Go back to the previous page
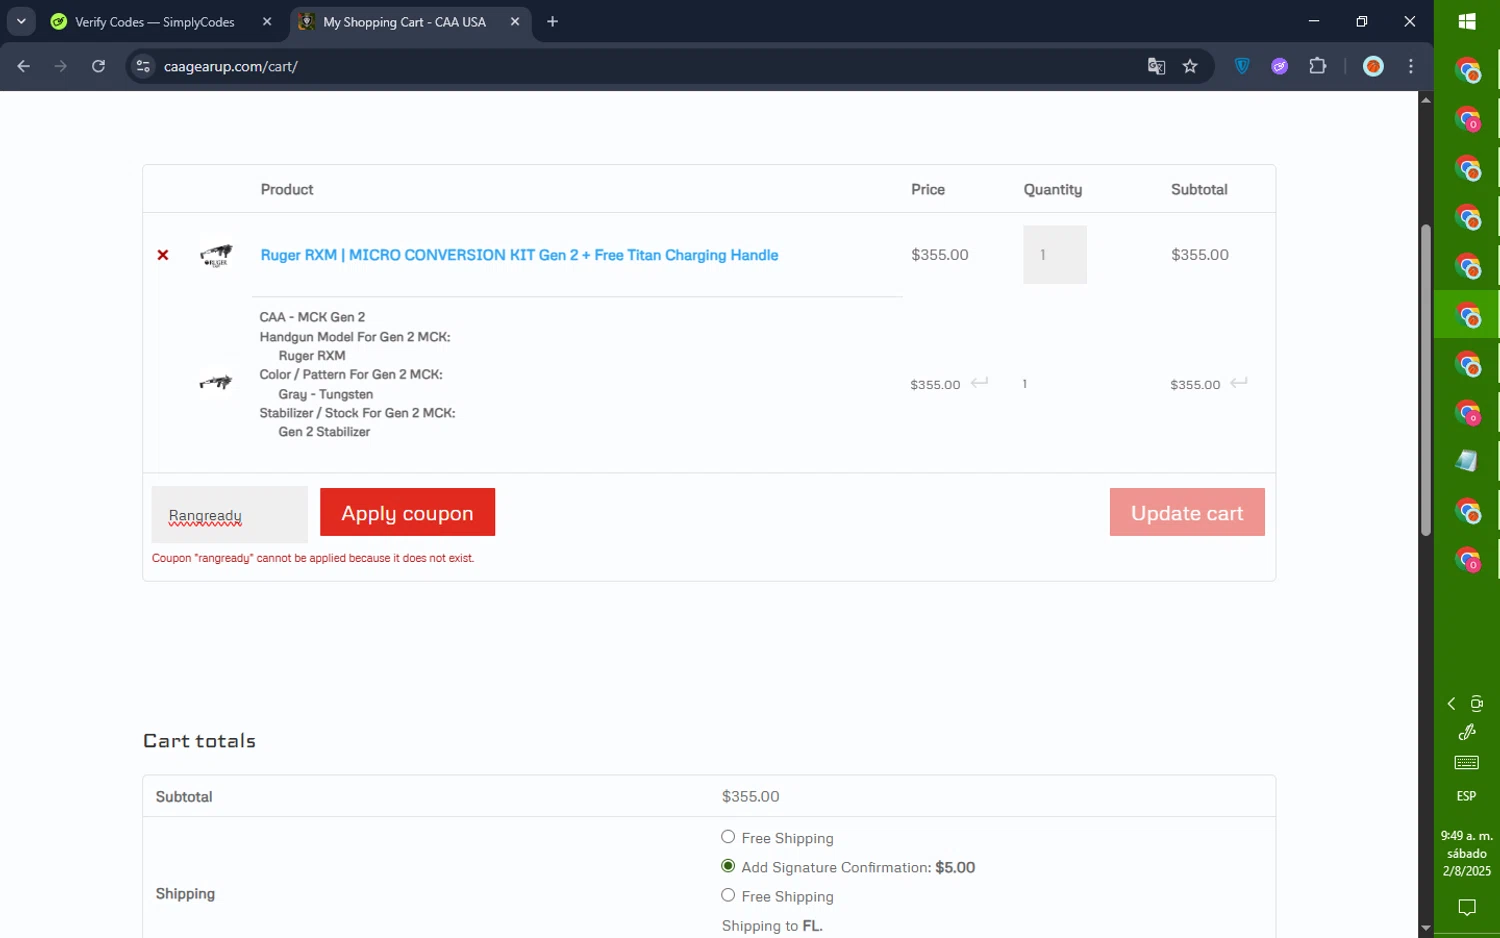Image resolution: width=1500 pixels, height=938 pixels. 24,66
